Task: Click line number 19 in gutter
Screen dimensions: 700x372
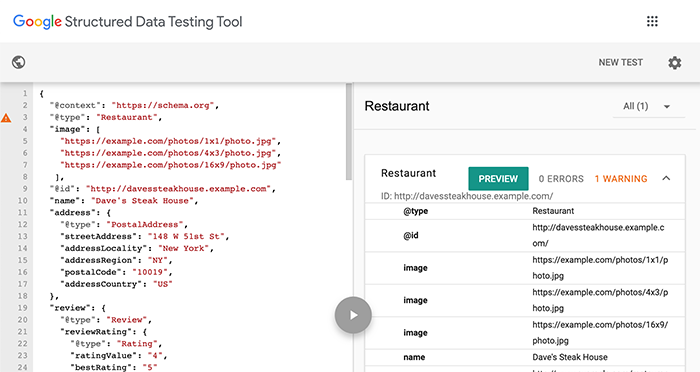Action: click(x=22, y=308)
